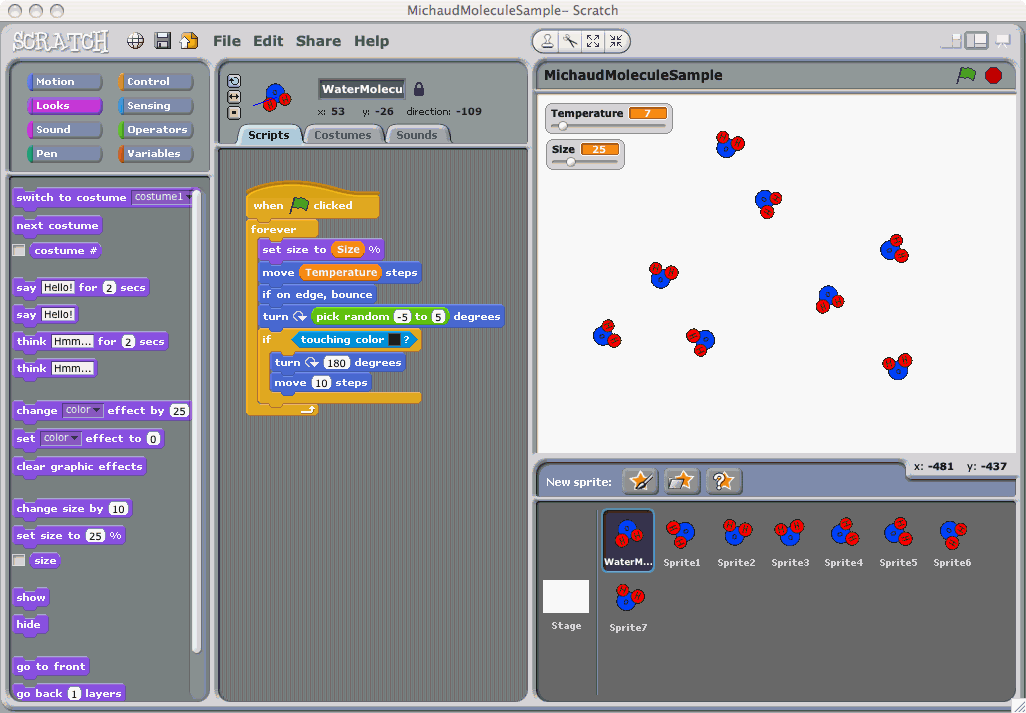The image size is (1026, 713).
Task: Open the Share menu
Action: pos(318,41)
